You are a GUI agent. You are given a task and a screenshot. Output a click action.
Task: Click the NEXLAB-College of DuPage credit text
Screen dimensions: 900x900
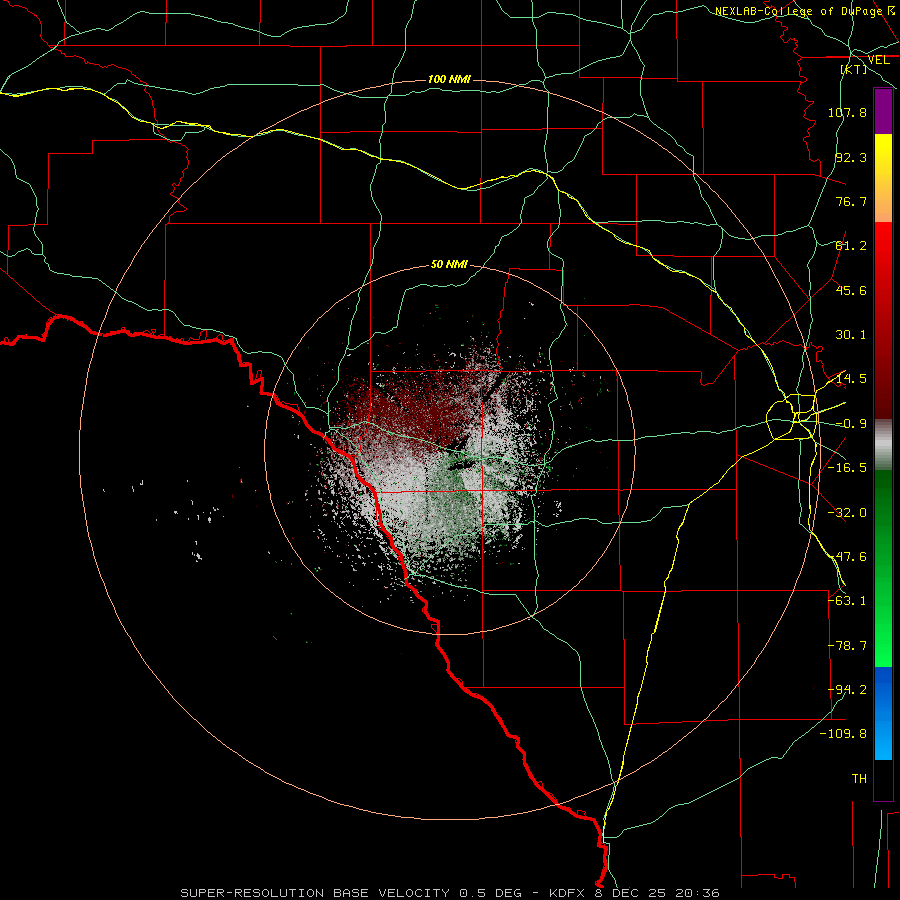tap(798, 11)
